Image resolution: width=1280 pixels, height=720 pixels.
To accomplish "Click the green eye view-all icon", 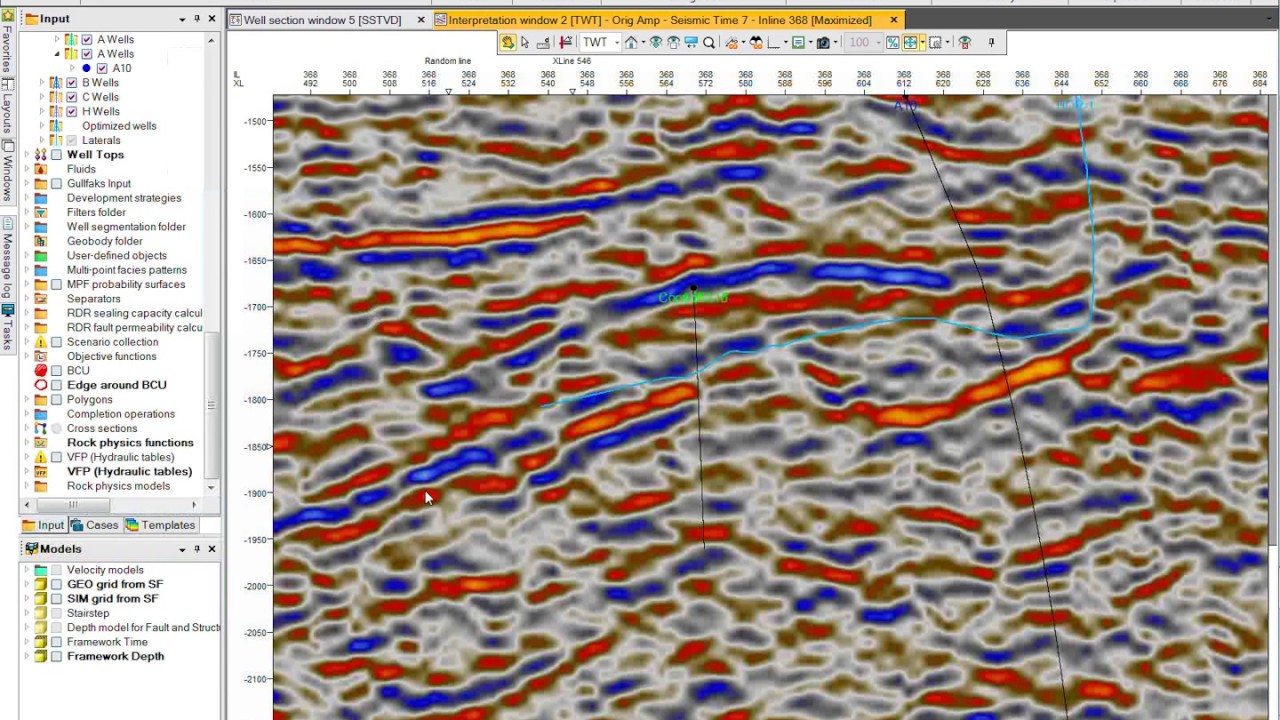I will [656, 42].
